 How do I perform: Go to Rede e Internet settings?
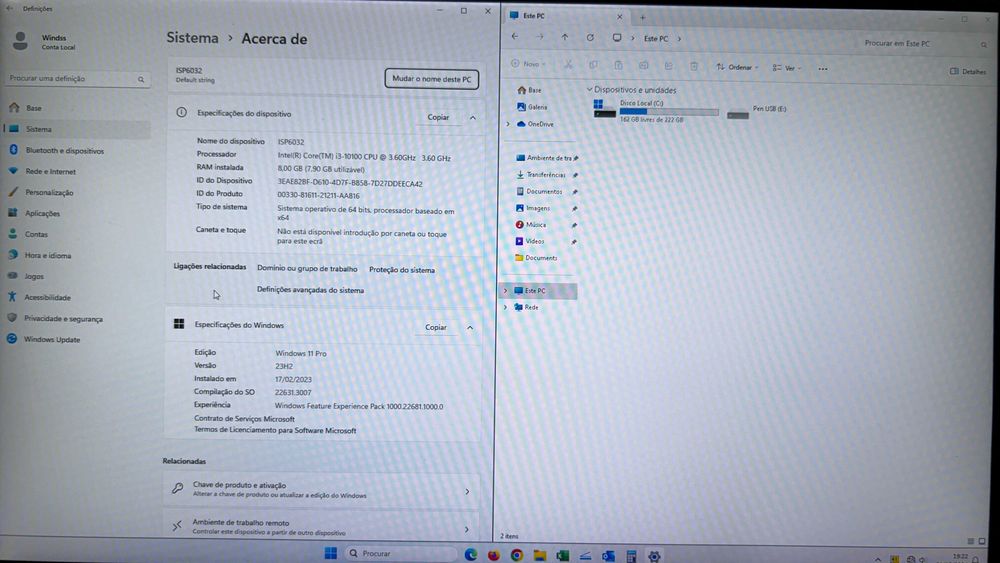[50, 172]
